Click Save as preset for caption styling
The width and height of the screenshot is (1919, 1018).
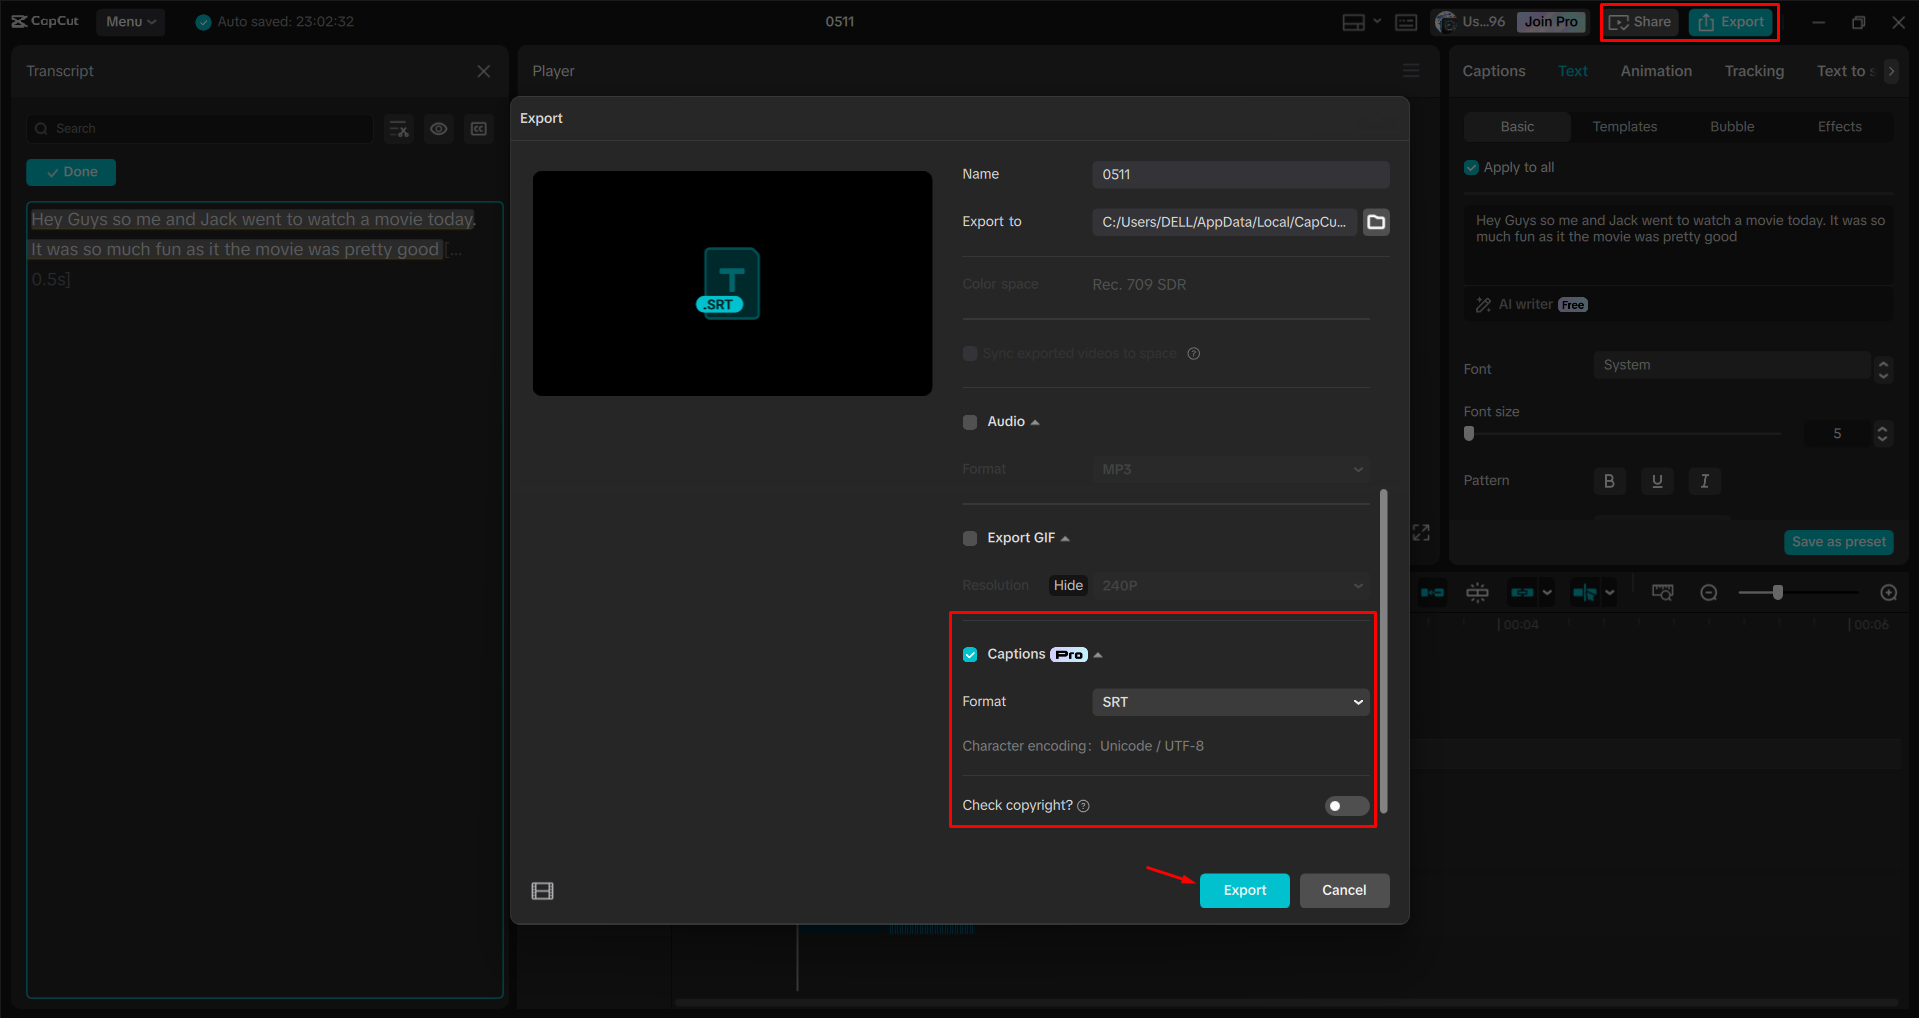pyautogui.click(x=1838, y=541)
